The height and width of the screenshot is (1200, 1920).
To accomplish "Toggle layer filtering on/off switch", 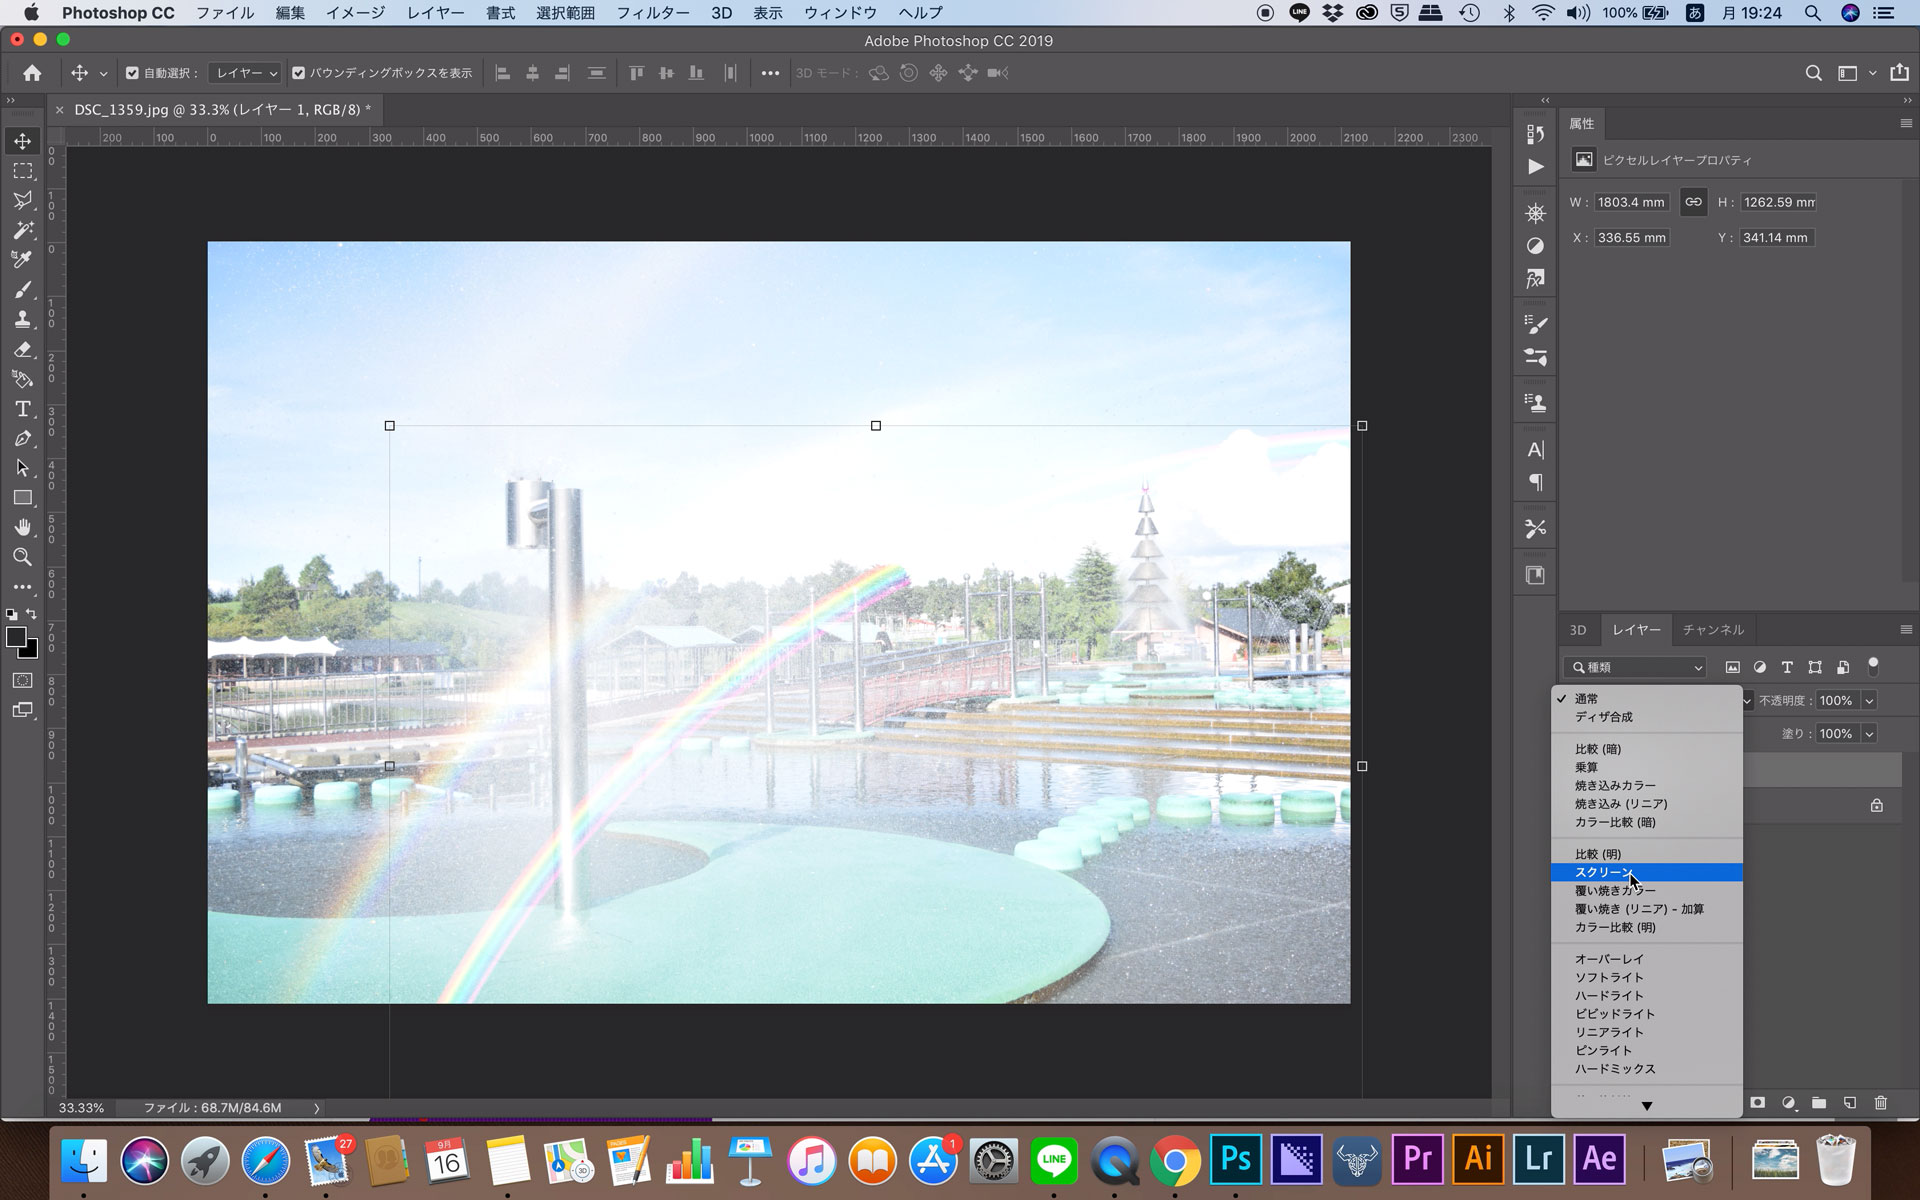I will [1873, 666].
